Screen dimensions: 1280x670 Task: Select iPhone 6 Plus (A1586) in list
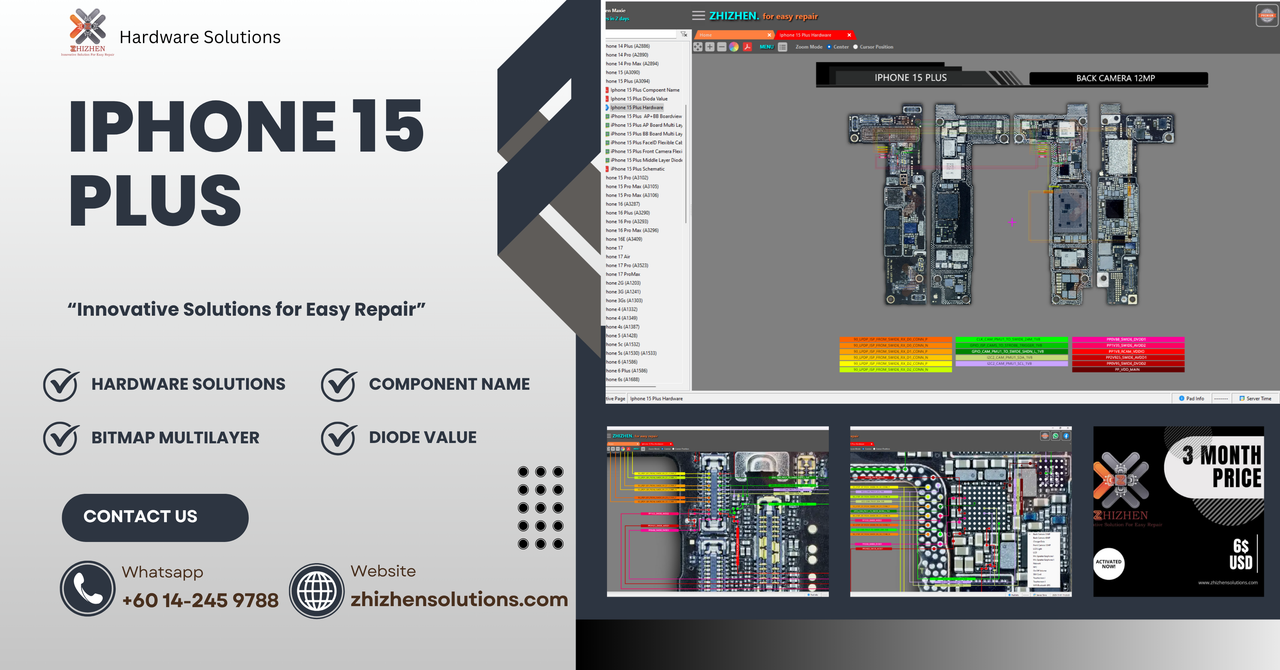[x=627, y=370]
